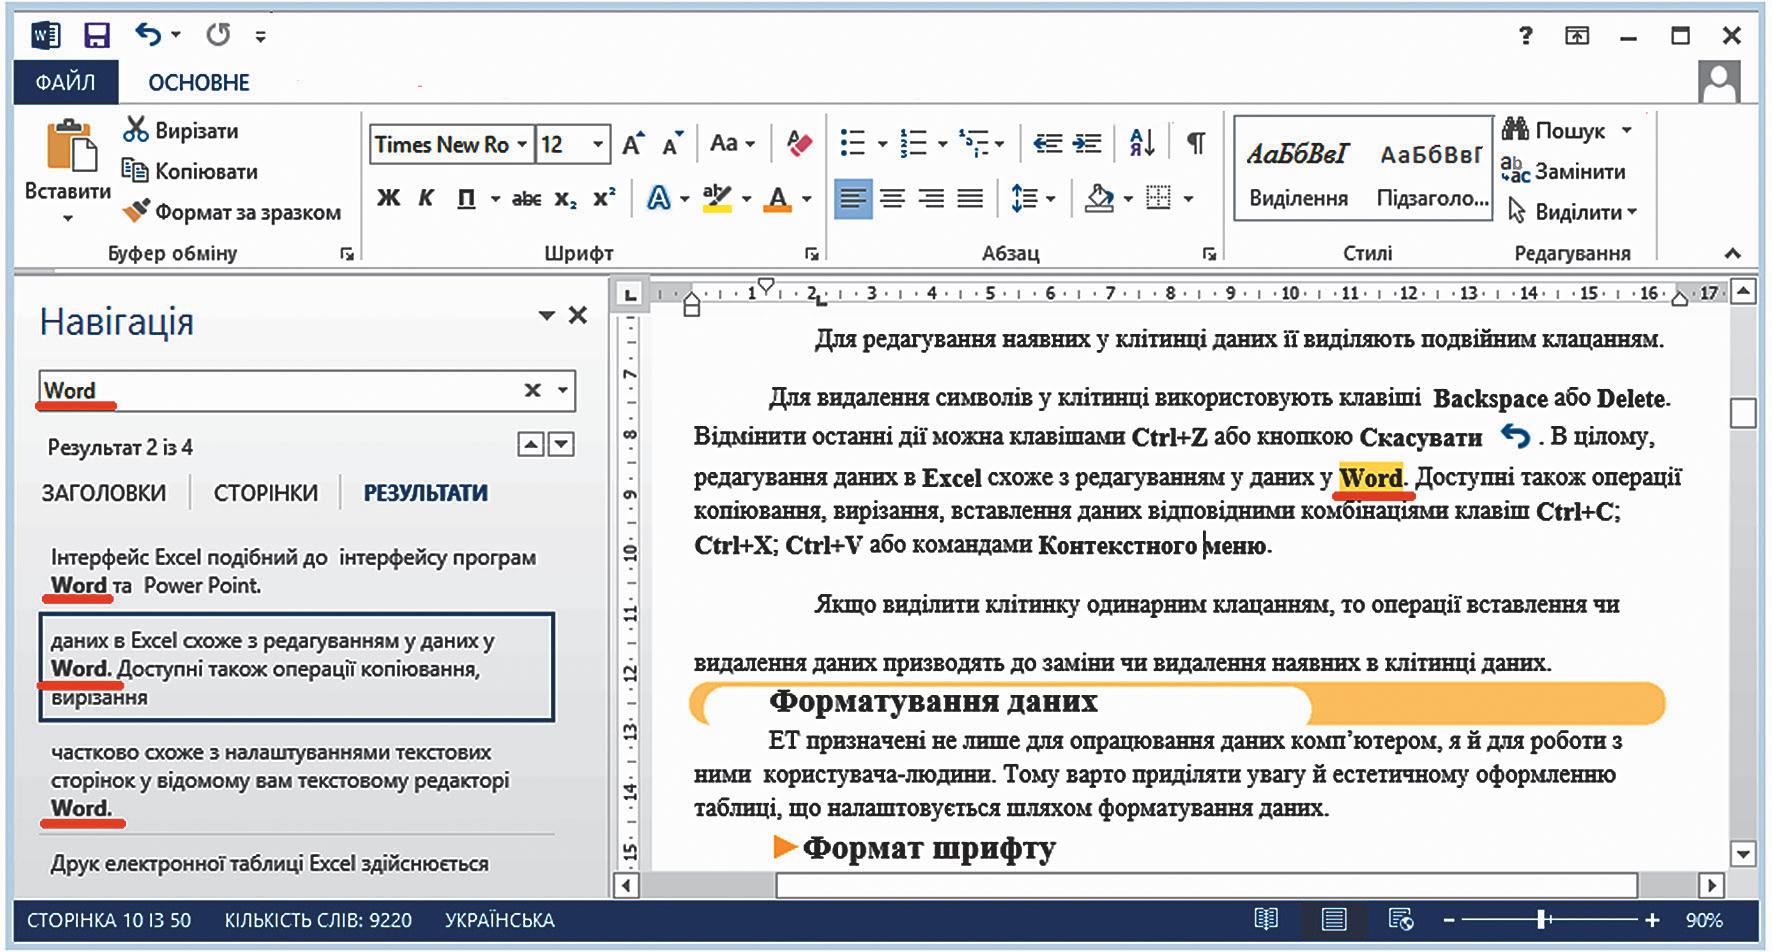
Task: Apply the font color with the A button
Action: pos(777,198)
